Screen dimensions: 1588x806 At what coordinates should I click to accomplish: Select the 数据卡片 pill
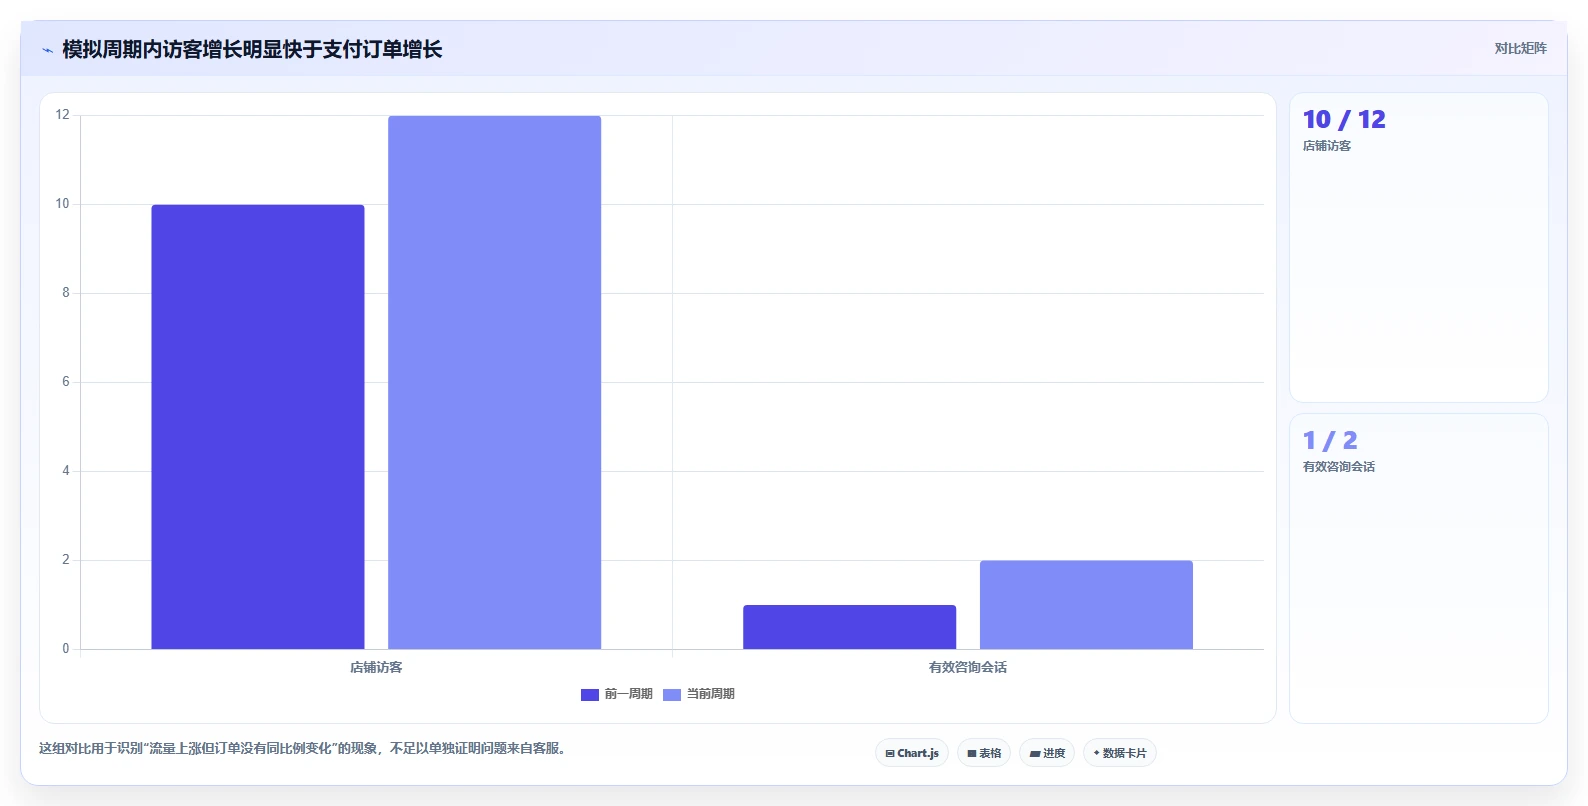tap(1120, 753)
